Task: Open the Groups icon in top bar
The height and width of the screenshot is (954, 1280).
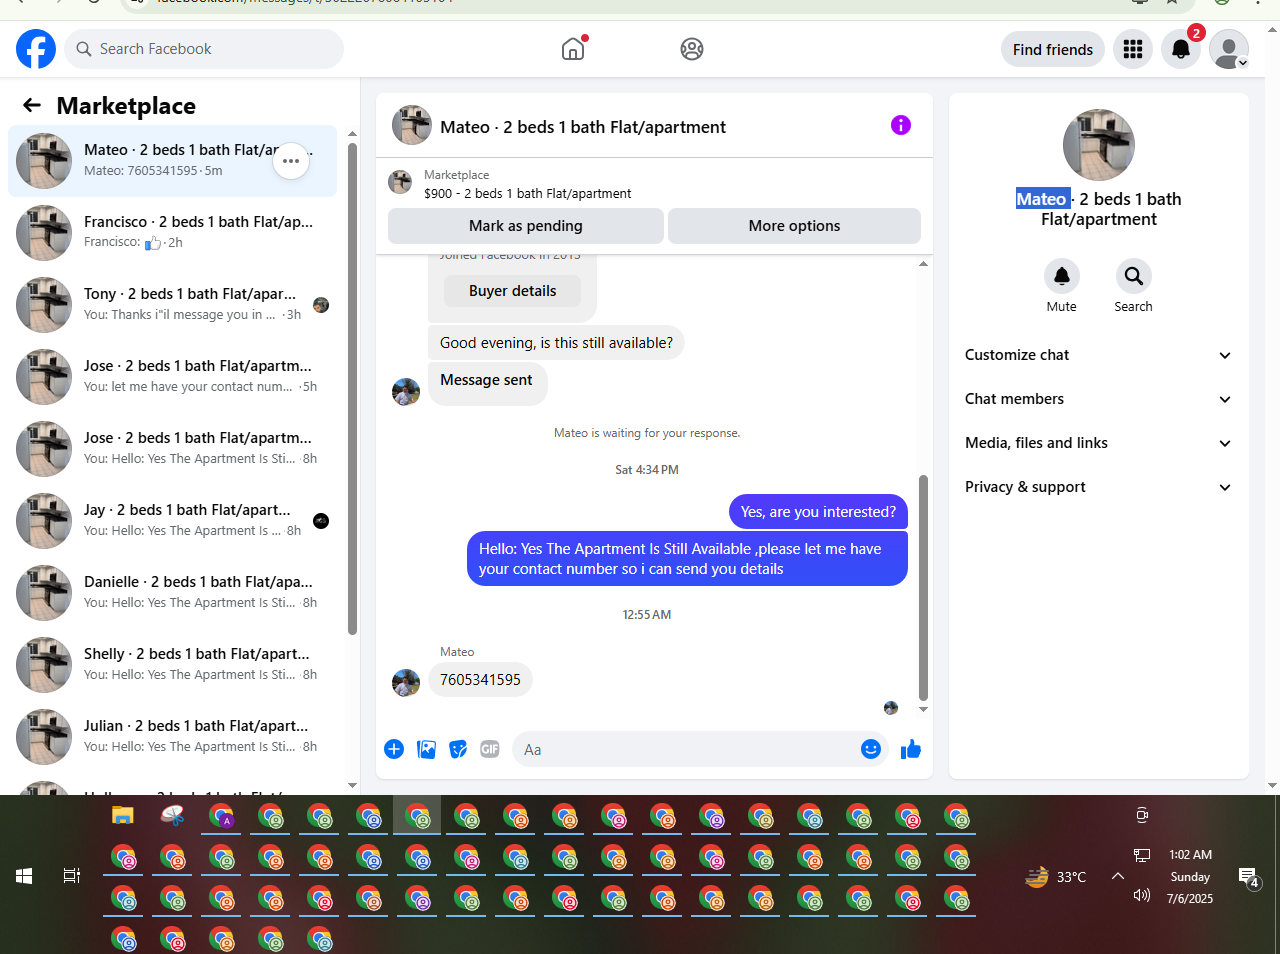Action: [692, 49]
